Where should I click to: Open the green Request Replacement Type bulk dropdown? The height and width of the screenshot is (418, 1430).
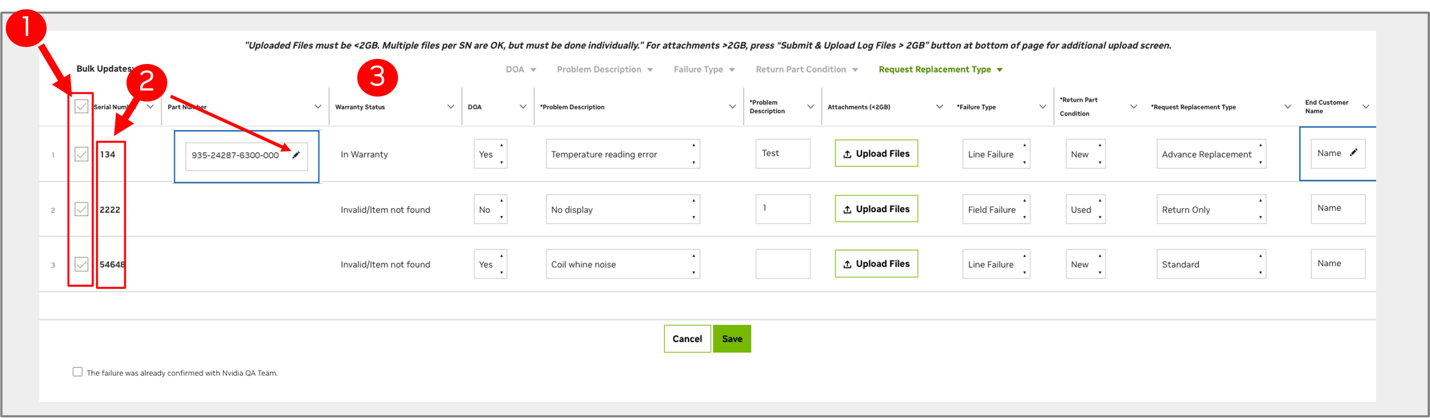pyautogui.click(x=941, y=69)
